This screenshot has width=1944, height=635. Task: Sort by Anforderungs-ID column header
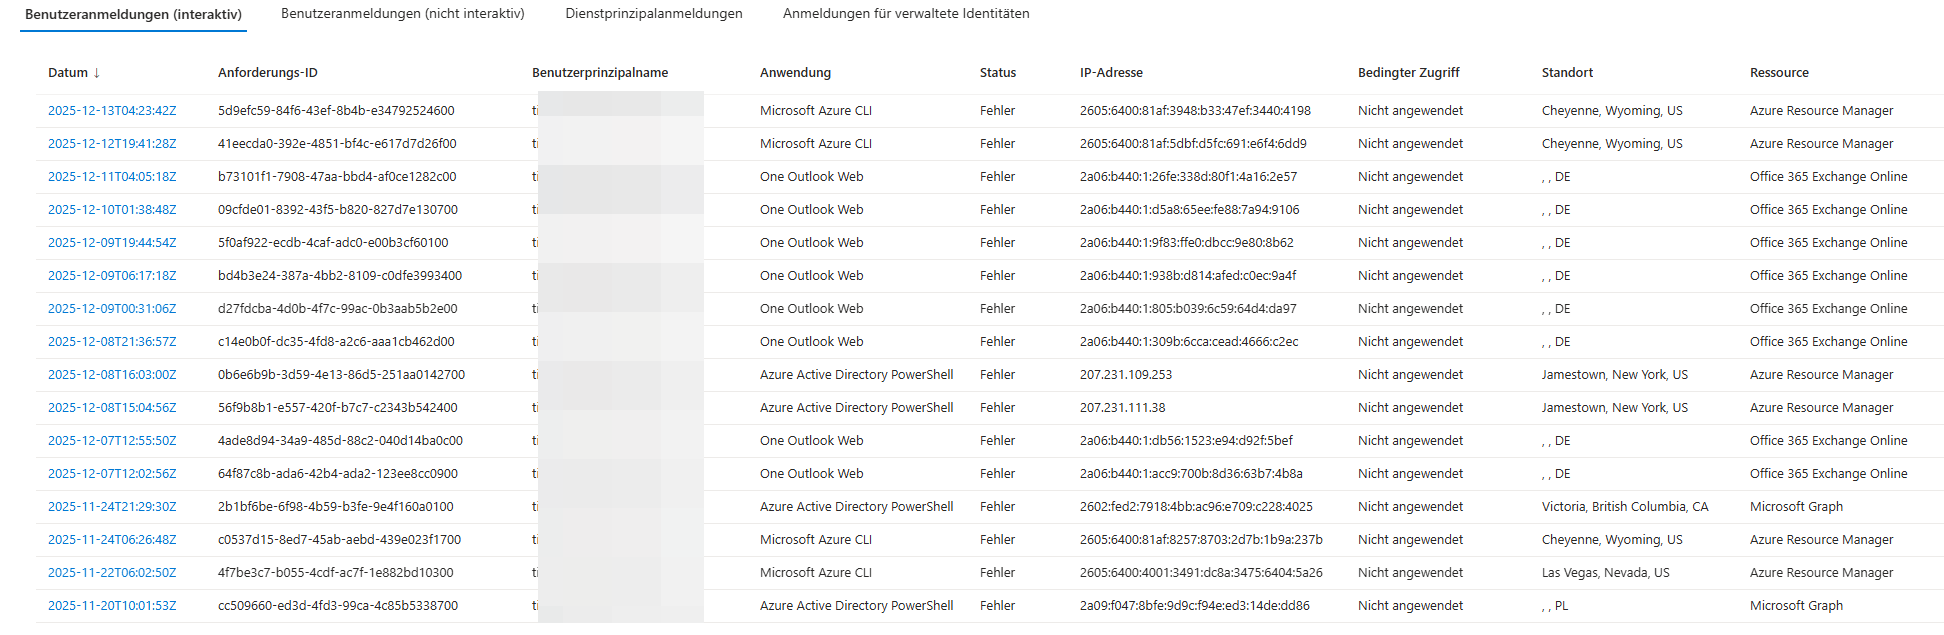tap(267, 73)
